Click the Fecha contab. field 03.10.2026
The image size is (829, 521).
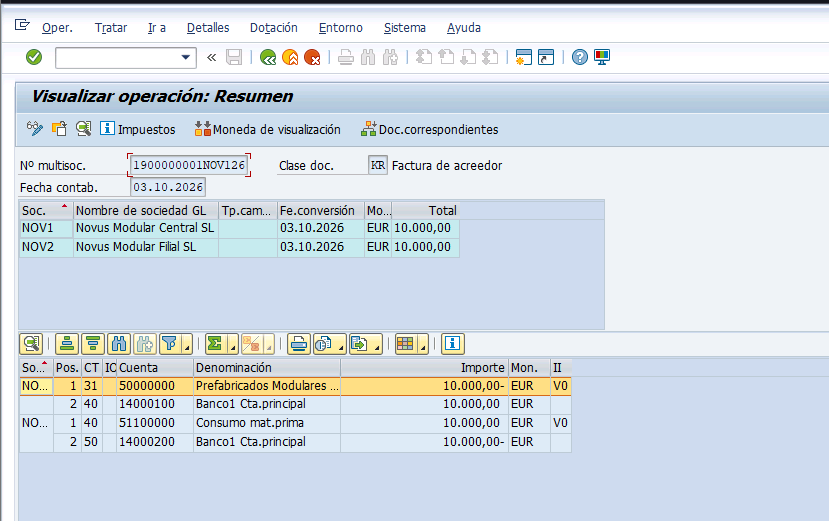pos(168,187)
